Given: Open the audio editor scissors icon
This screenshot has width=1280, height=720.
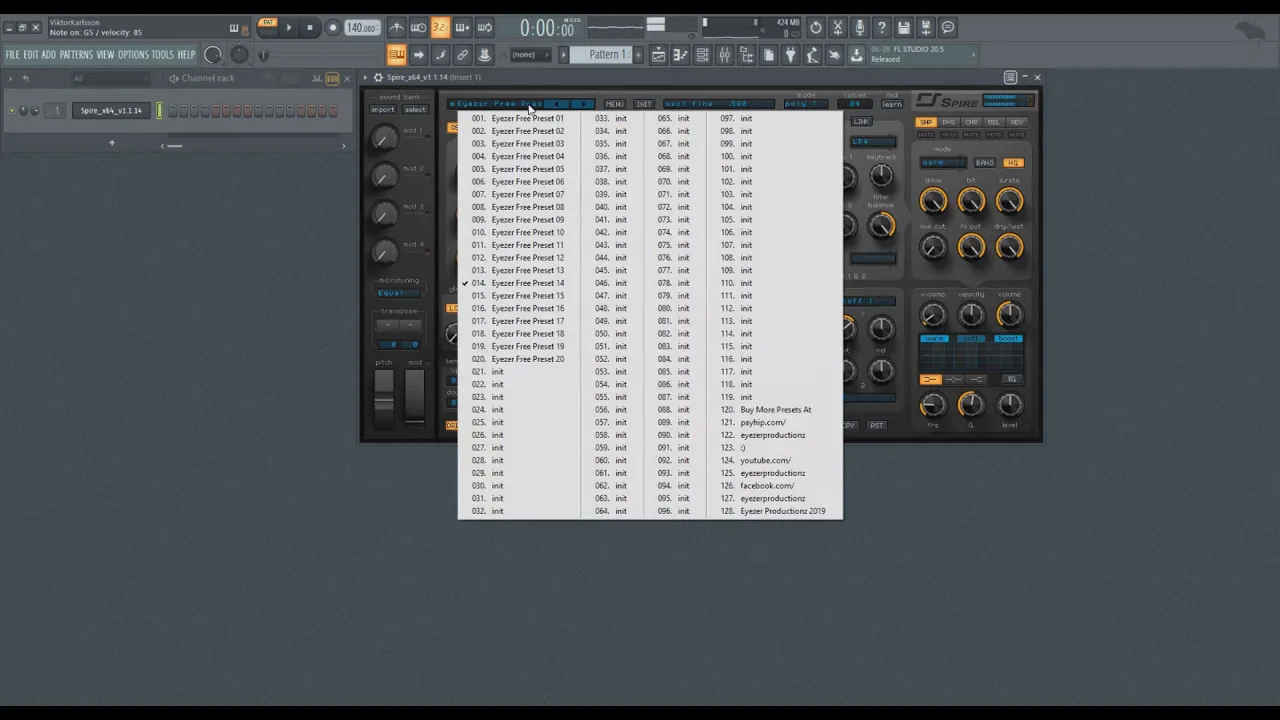Looking at the screenshot, I should click(x=838, y=28).
